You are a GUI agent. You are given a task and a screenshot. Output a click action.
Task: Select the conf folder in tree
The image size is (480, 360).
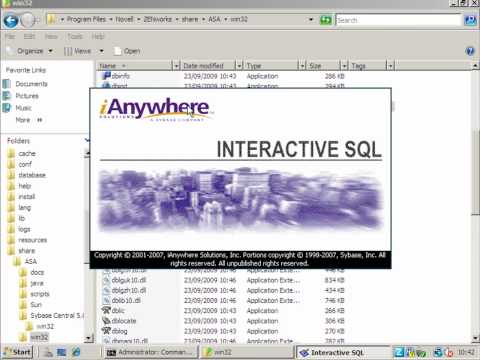(25, 164)
